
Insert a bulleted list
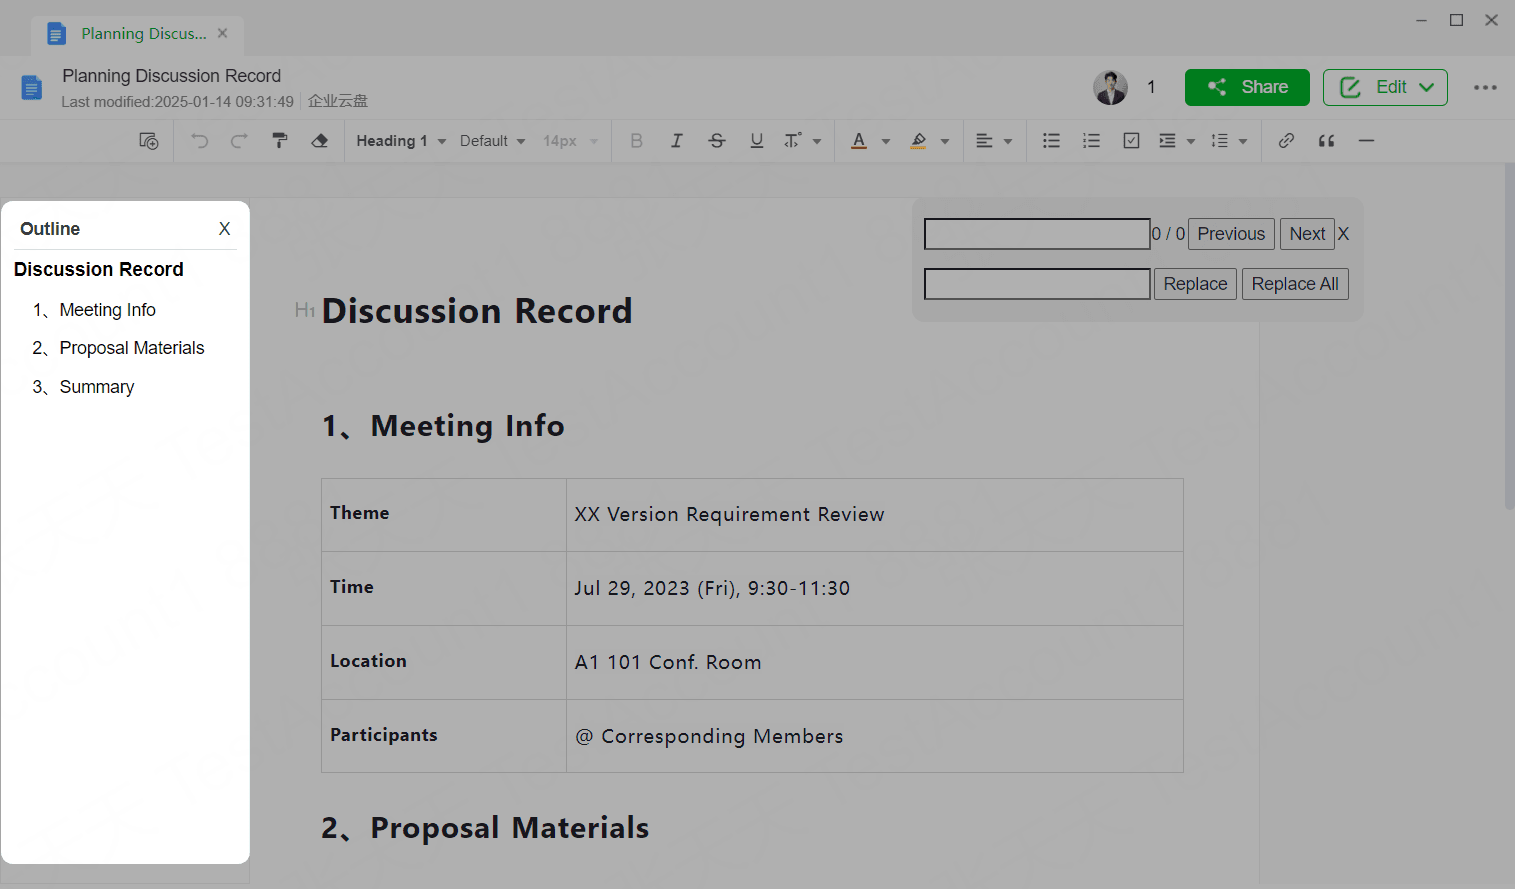coord(1052,141)
